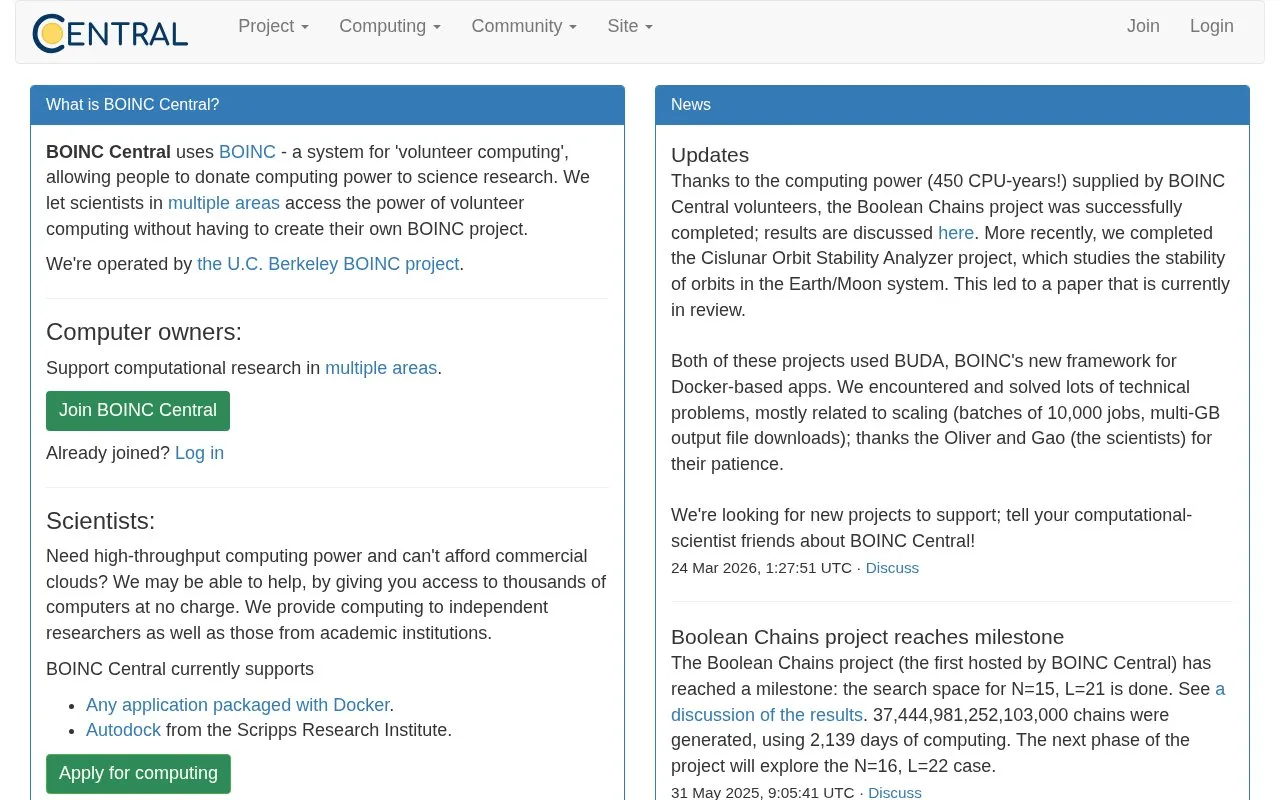
Task: Click Login in the navbar
Action: click(1212, 26)
